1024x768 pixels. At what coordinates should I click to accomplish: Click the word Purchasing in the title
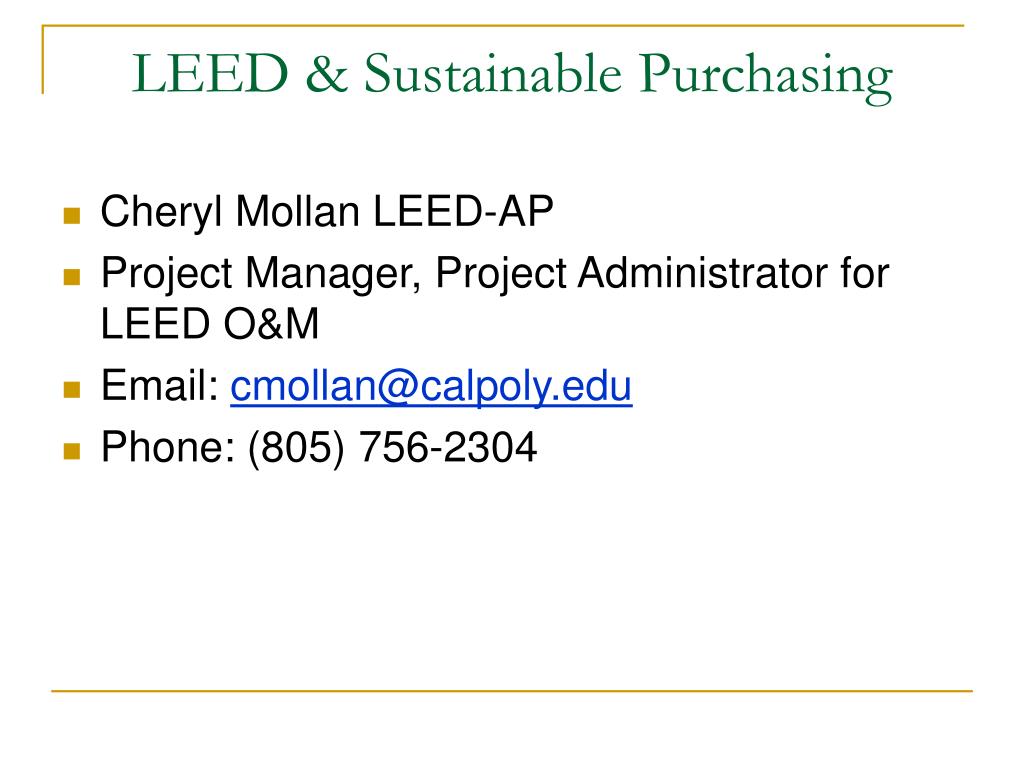765,77
